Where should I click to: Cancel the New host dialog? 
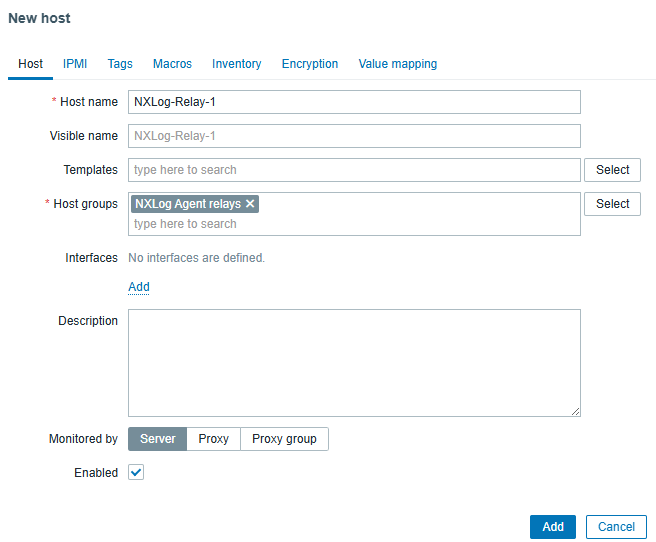(616, 527)
